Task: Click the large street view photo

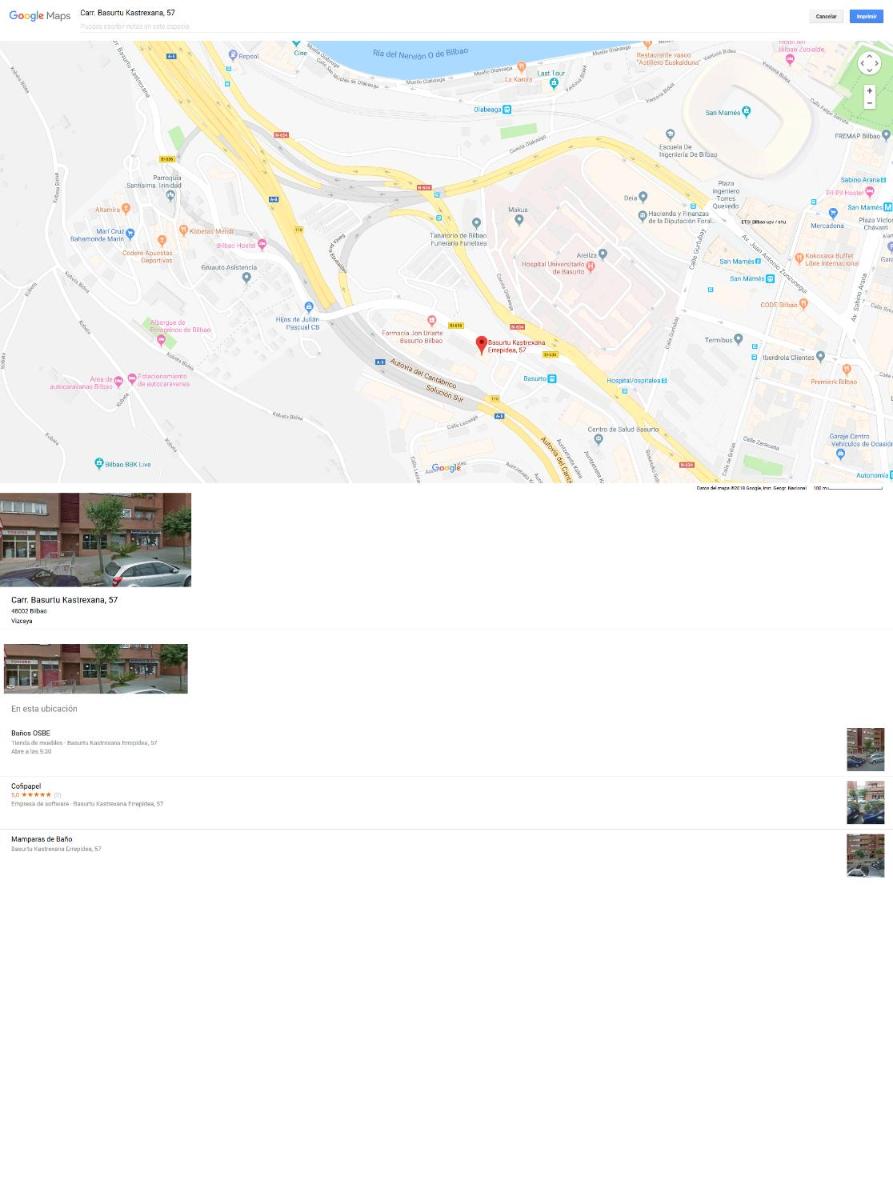Action: 95,540
